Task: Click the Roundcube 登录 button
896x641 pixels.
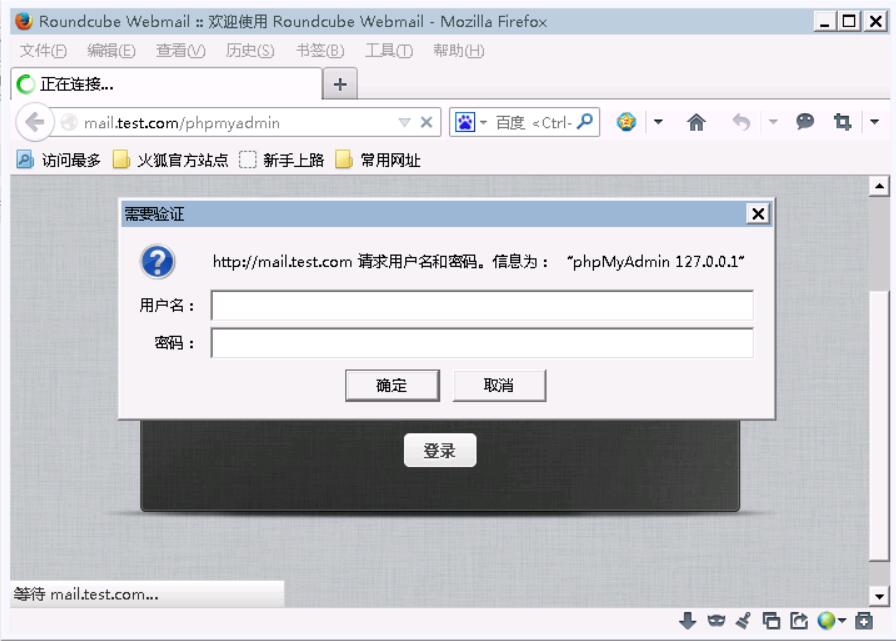Action: (x=439, y=450)
